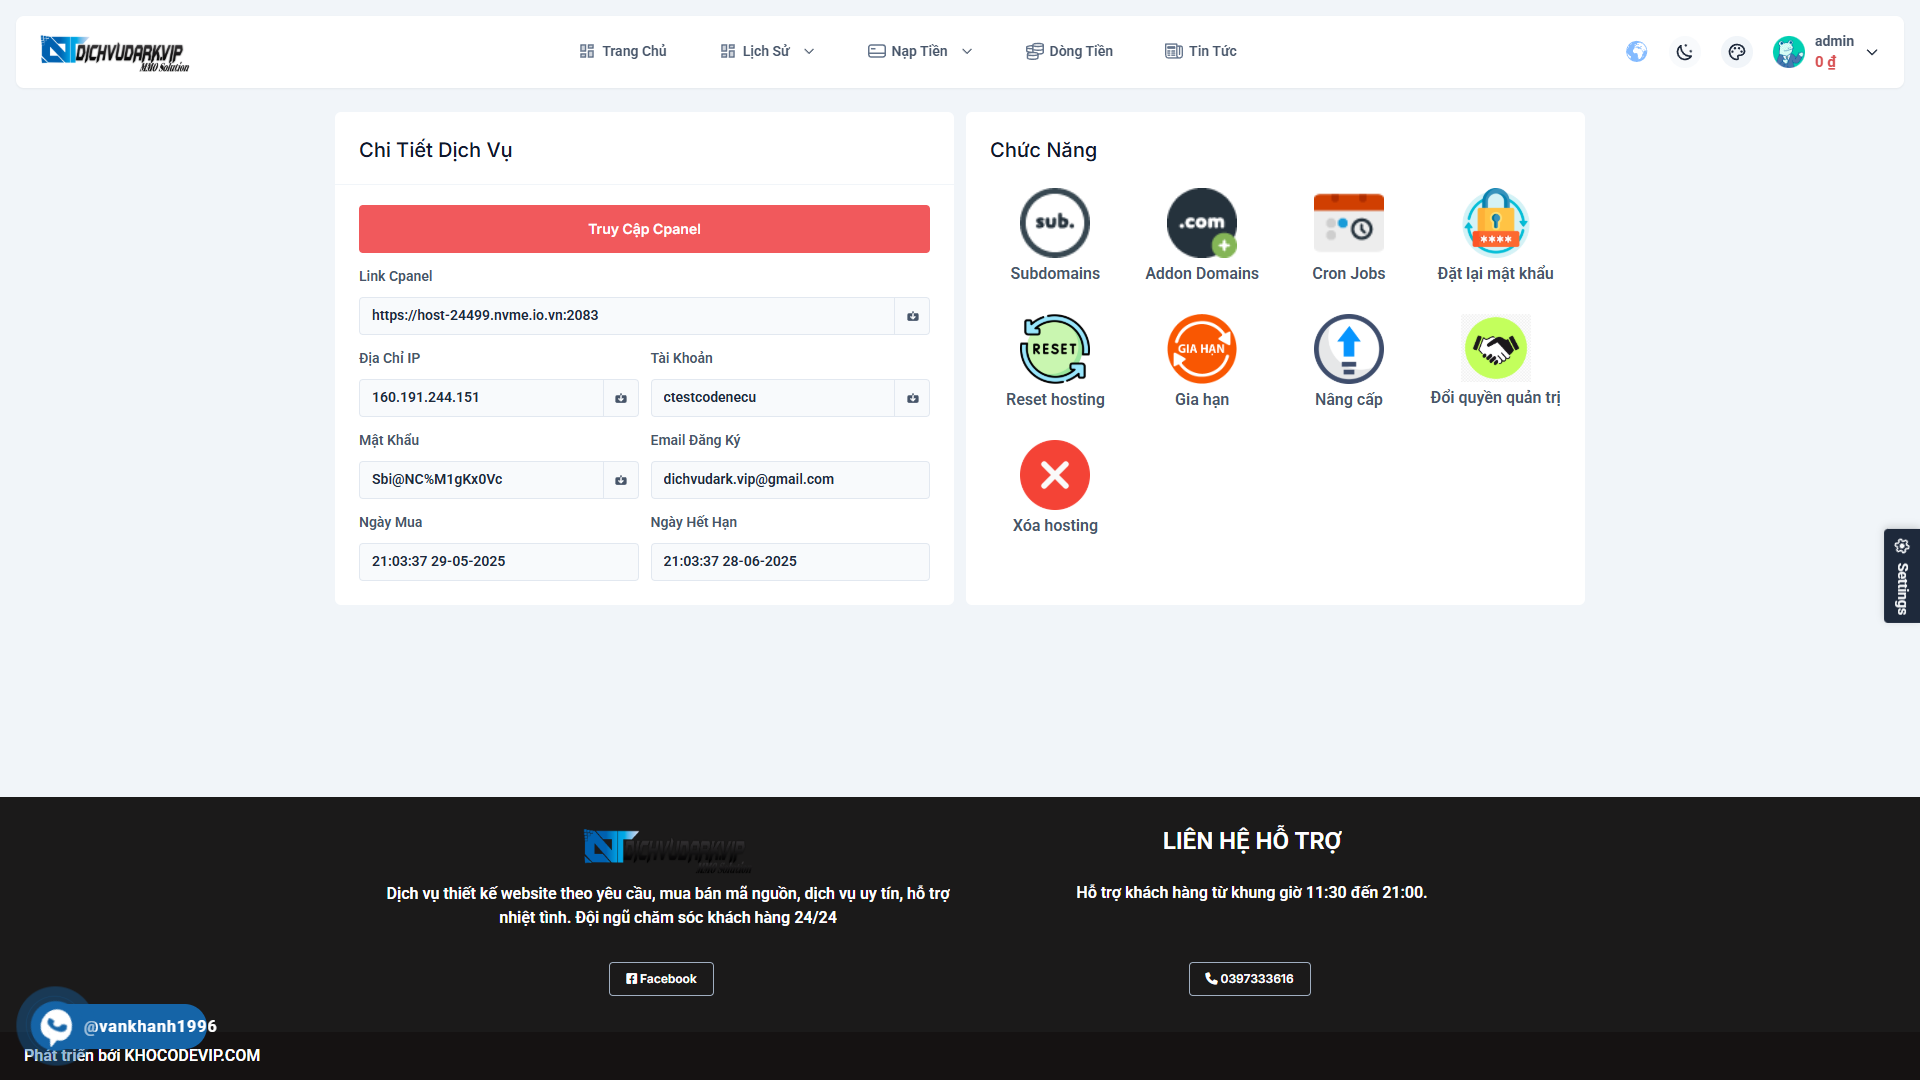Click the Reset hosting icon
Viewport: 1920px width, 1080px height.
click(1054, 349)
